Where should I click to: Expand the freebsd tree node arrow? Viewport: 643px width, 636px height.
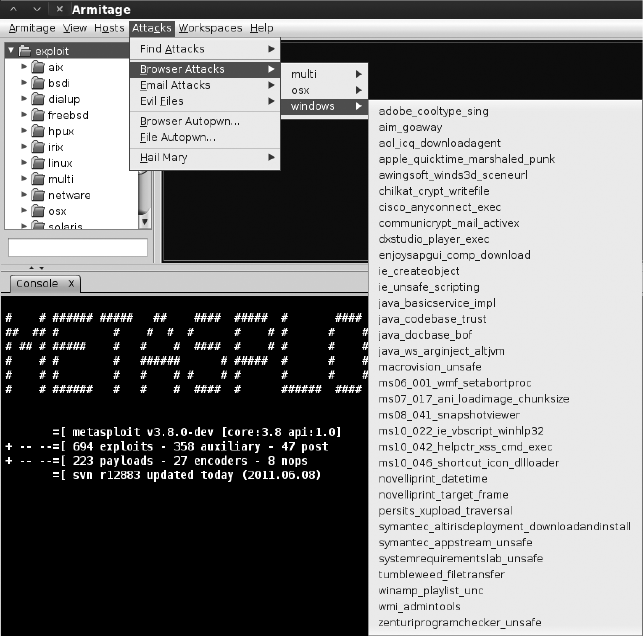point(24,114)
